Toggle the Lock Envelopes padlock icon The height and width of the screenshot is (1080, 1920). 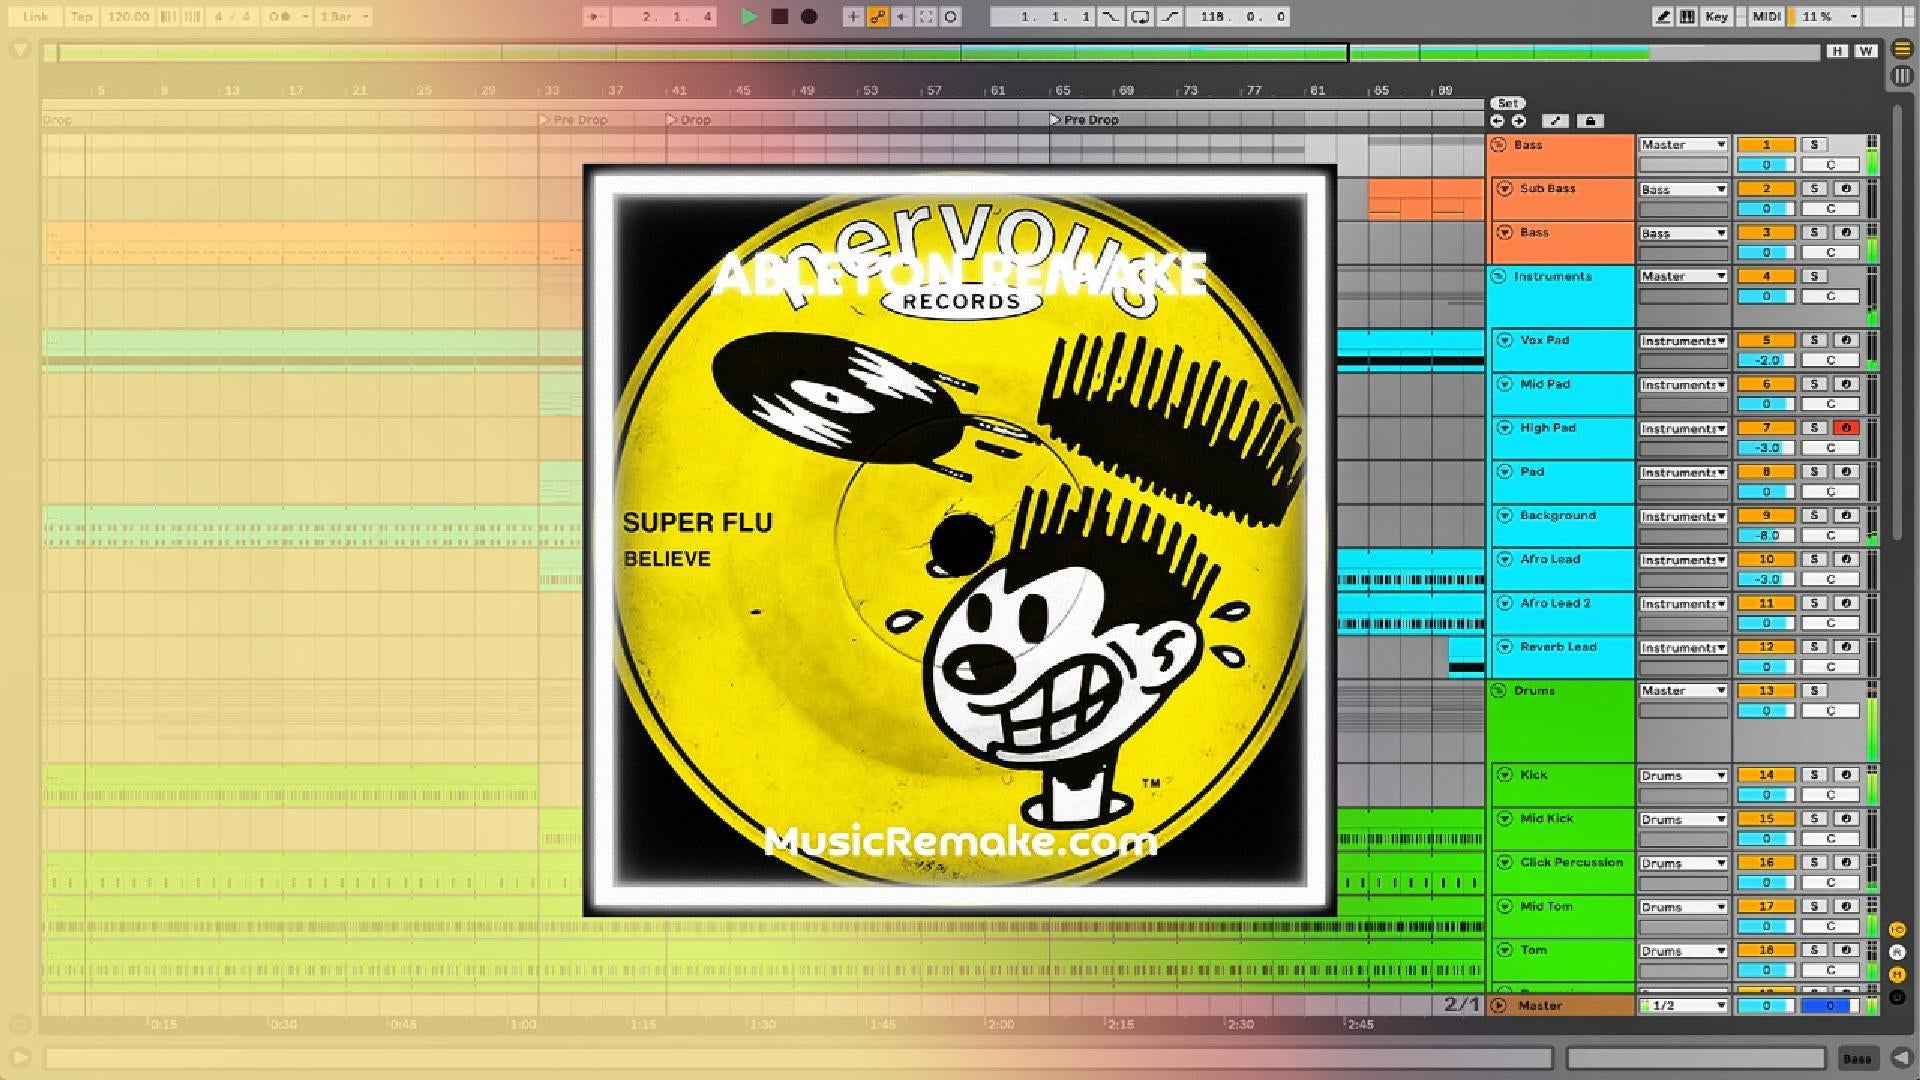click(1590, 121)
